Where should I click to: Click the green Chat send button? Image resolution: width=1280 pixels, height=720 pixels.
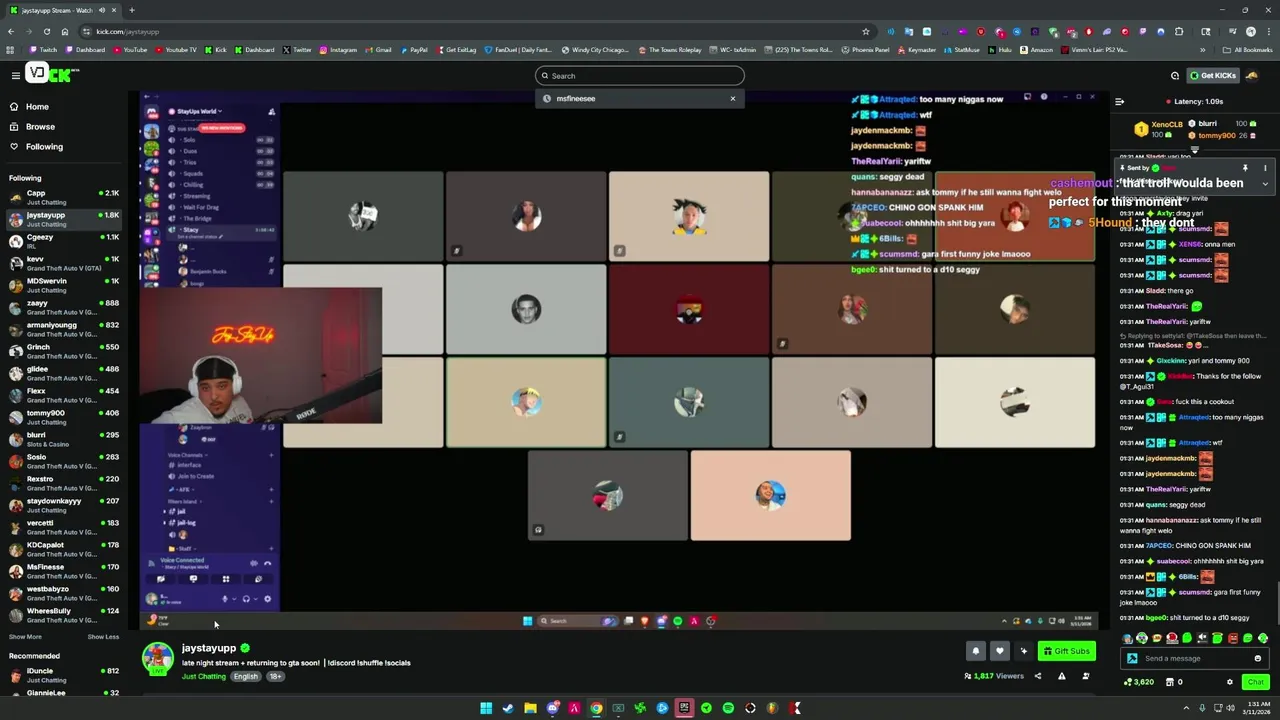(1255, 682)
